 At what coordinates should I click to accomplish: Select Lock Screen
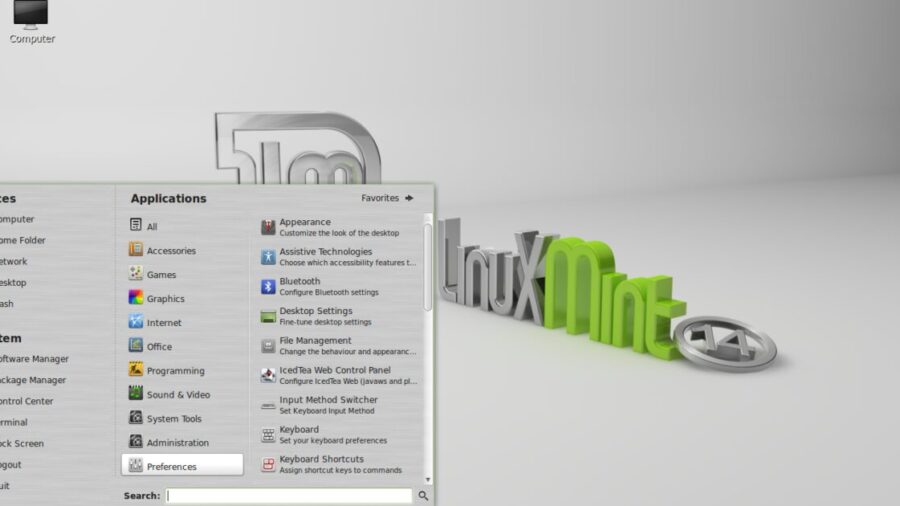click(22, 444)
